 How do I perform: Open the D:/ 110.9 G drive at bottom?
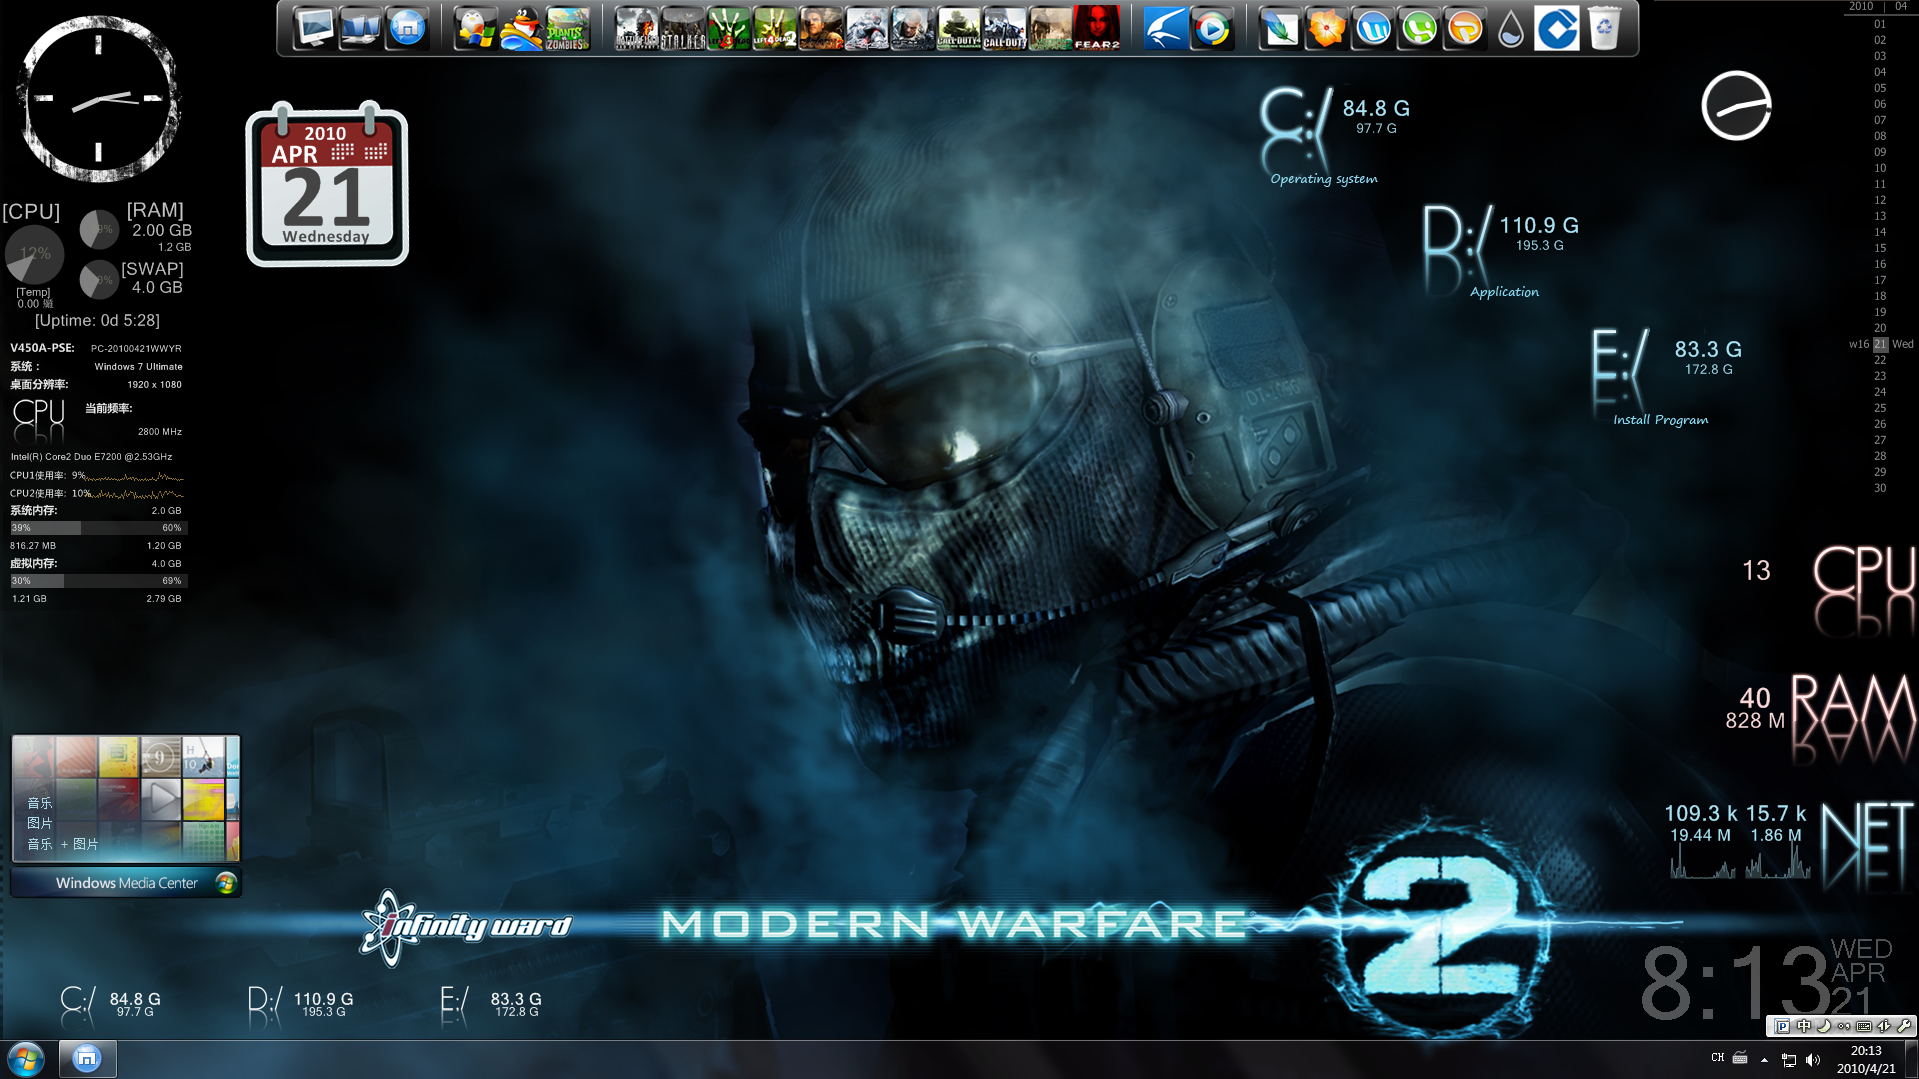(300, 1006)
